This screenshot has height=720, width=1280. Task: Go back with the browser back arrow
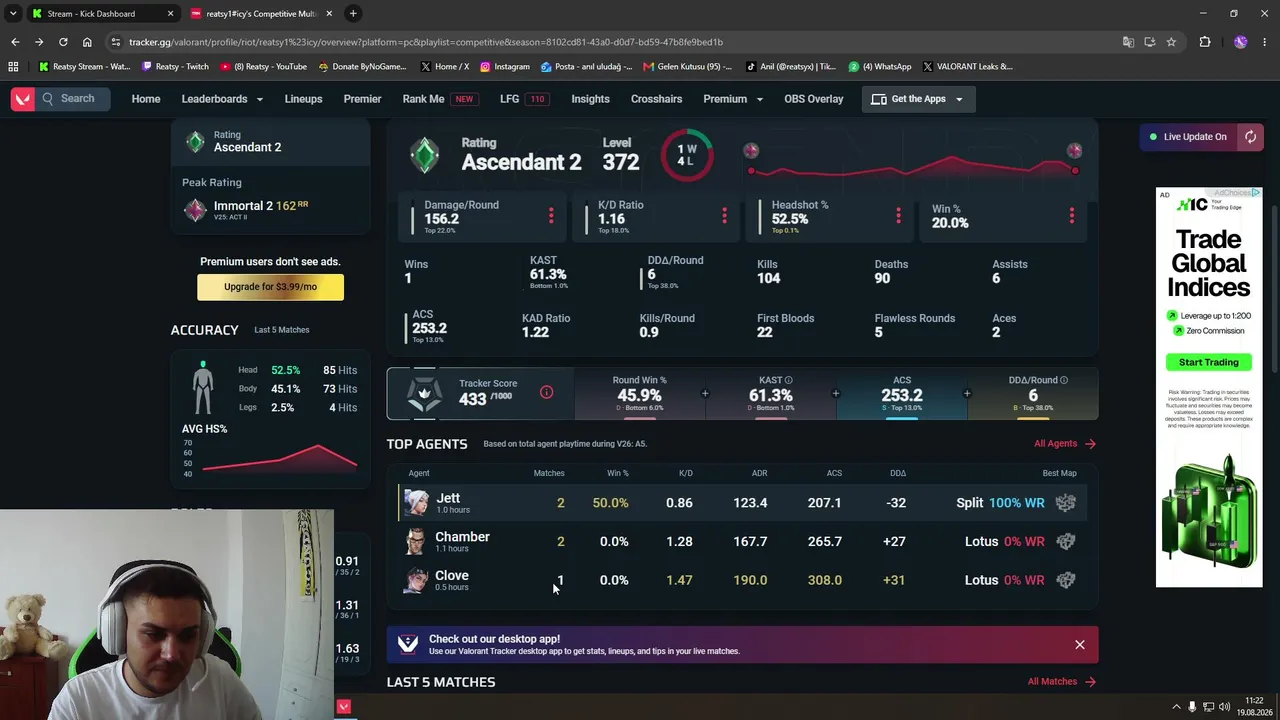click(15, 42)
